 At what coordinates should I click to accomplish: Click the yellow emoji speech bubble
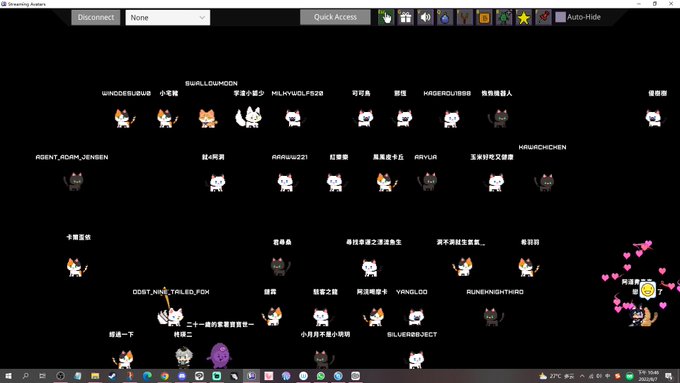point(647,289)
